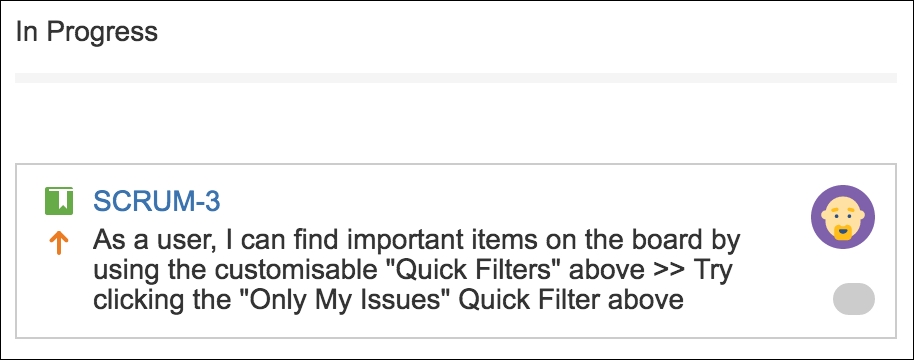Select the In Progress column header
Image resolution: width=914 pixels, height=360 pixels.
click(86, 31)
